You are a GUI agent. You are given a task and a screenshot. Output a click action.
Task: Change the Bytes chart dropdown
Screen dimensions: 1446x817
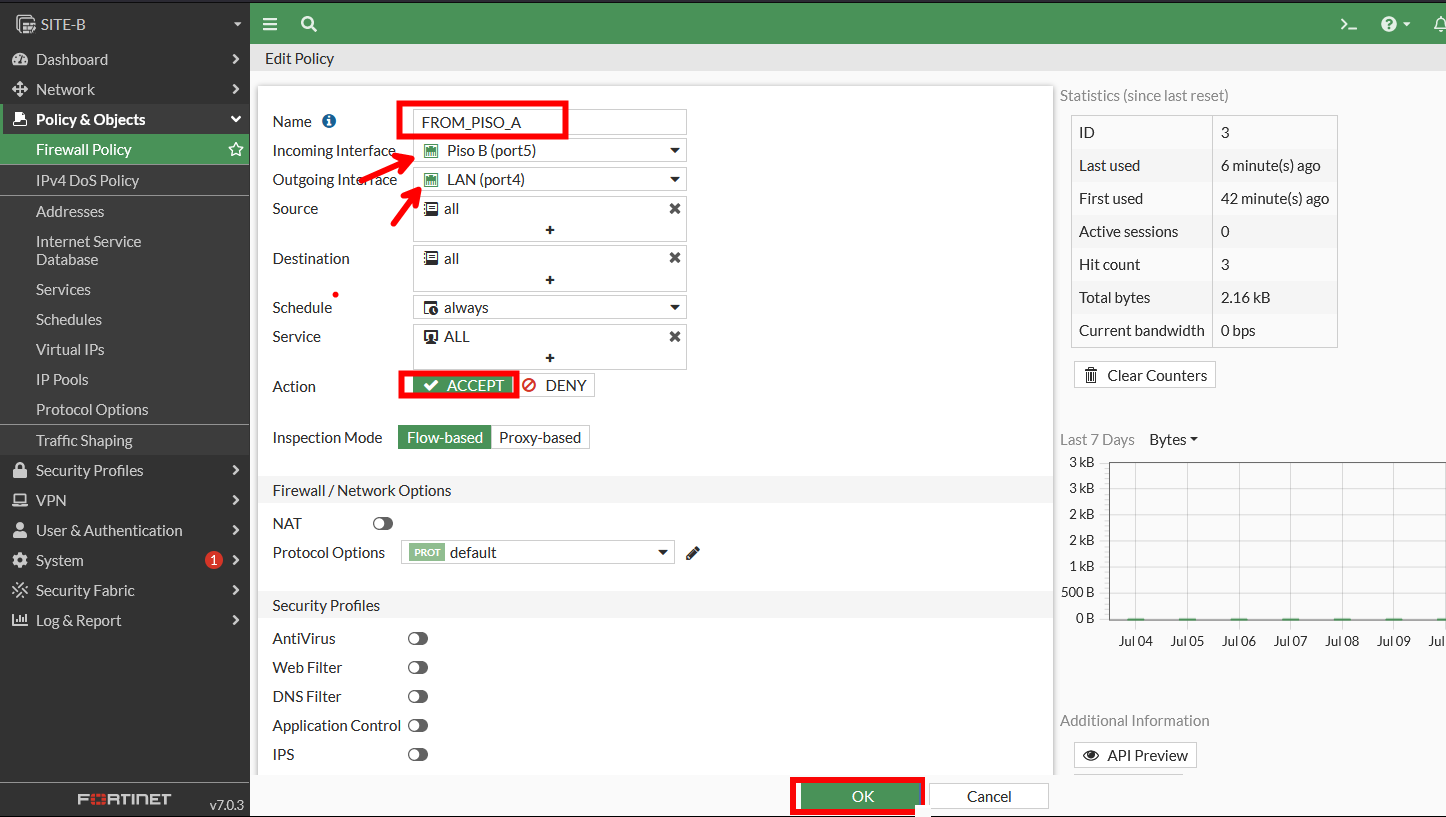click(1173, 440)
